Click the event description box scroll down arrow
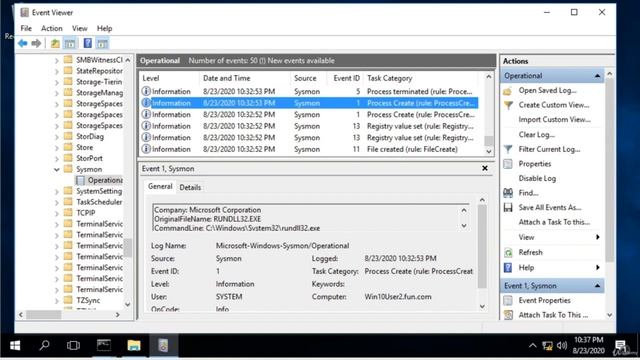640x360 pixels. point(464,226)
